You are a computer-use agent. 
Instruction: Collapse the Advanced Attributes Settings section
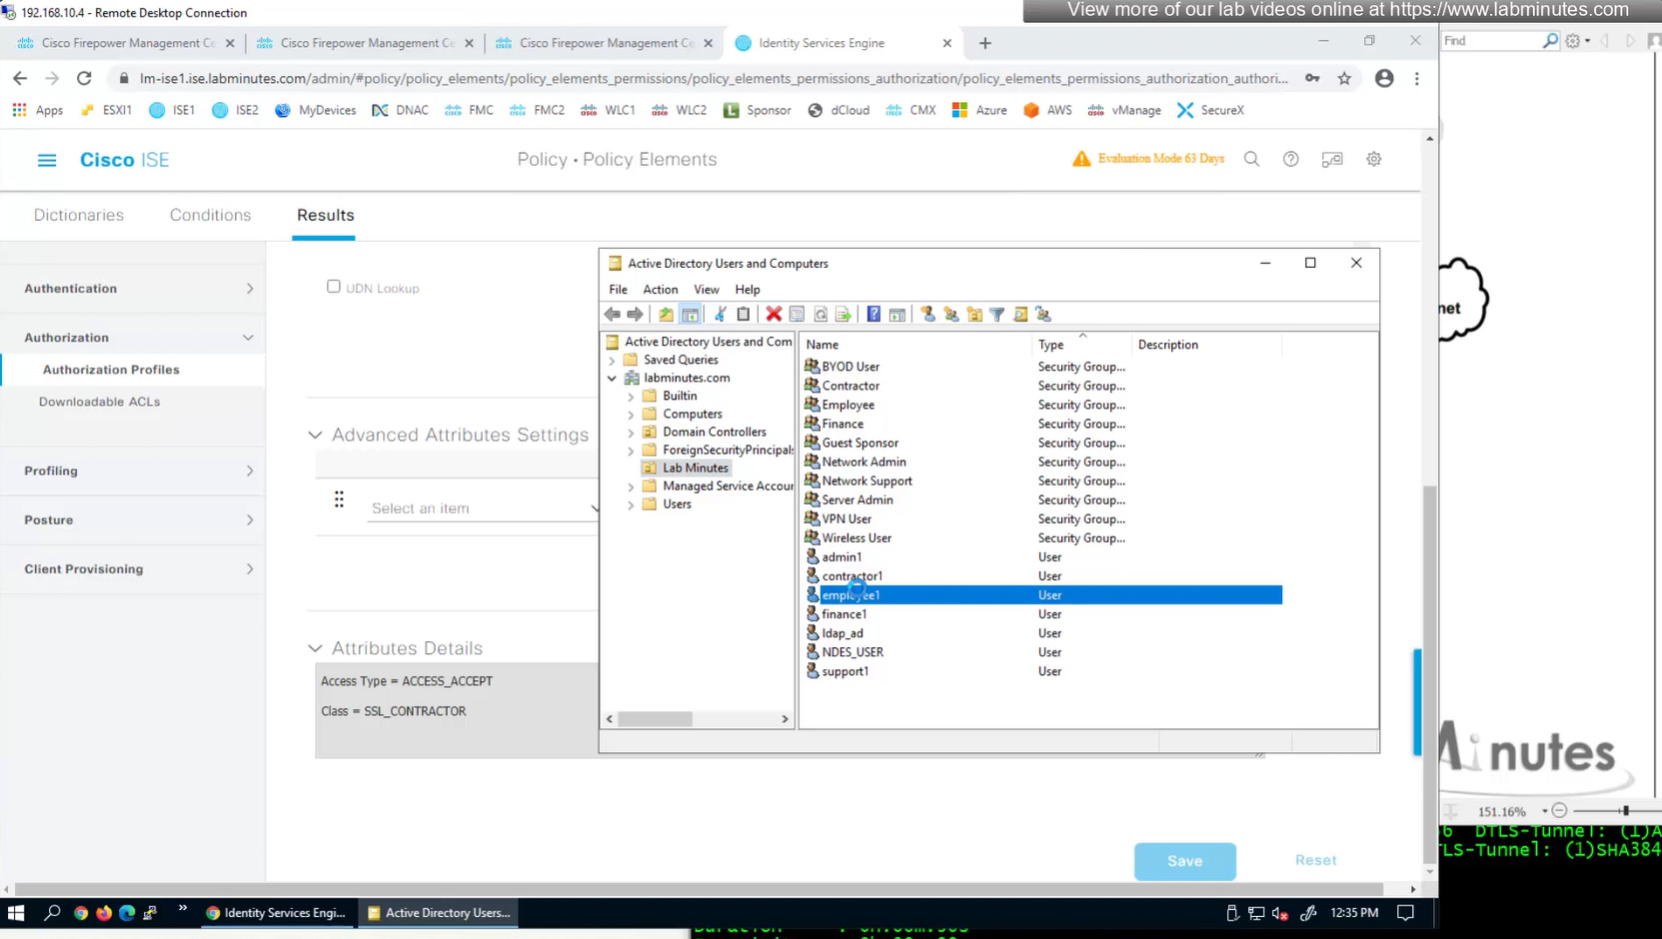315,435
